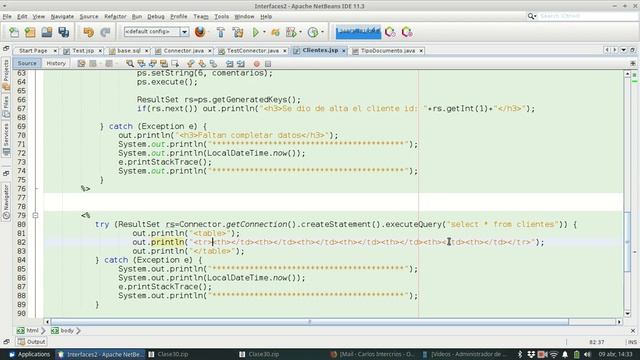
Task: Switch to History view button
Action: (56, 63)
